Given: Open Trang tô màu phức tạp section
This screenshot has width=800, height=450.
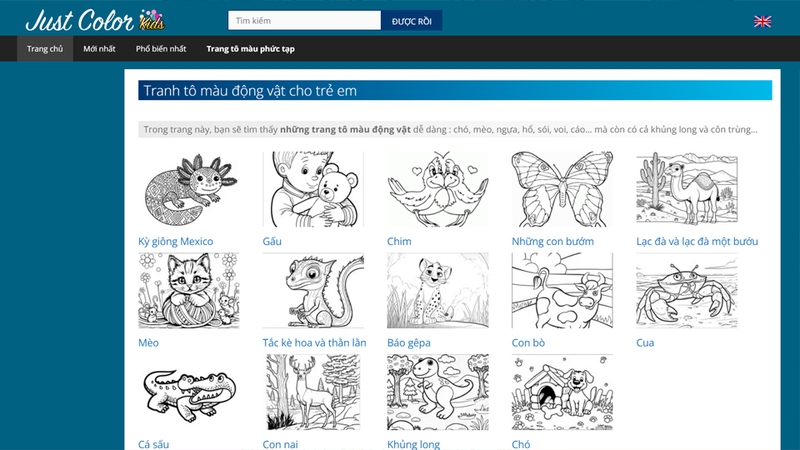Looking at the screenshot, I should pos(250,49).
